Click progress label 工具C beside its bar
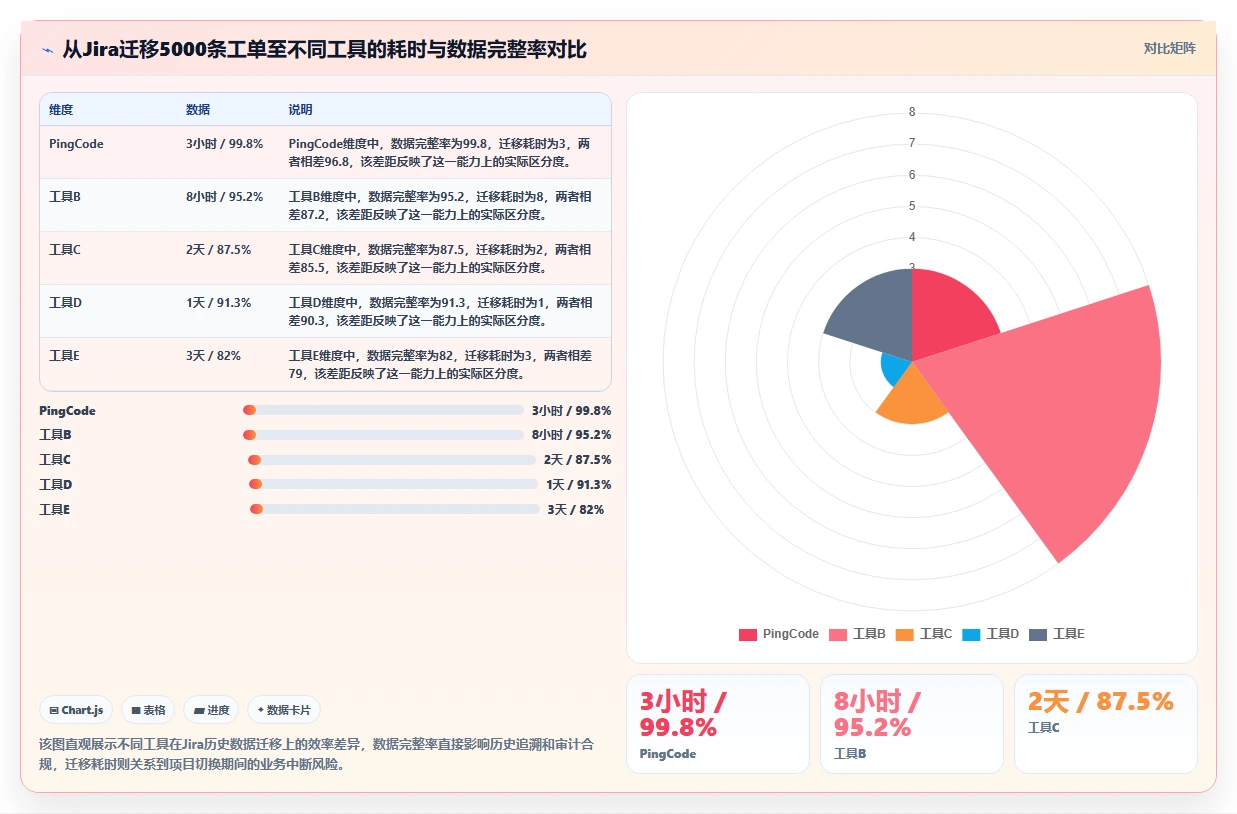Viewport: 1237px width, 814px height. pyautogui.click(x=55, y=460)
